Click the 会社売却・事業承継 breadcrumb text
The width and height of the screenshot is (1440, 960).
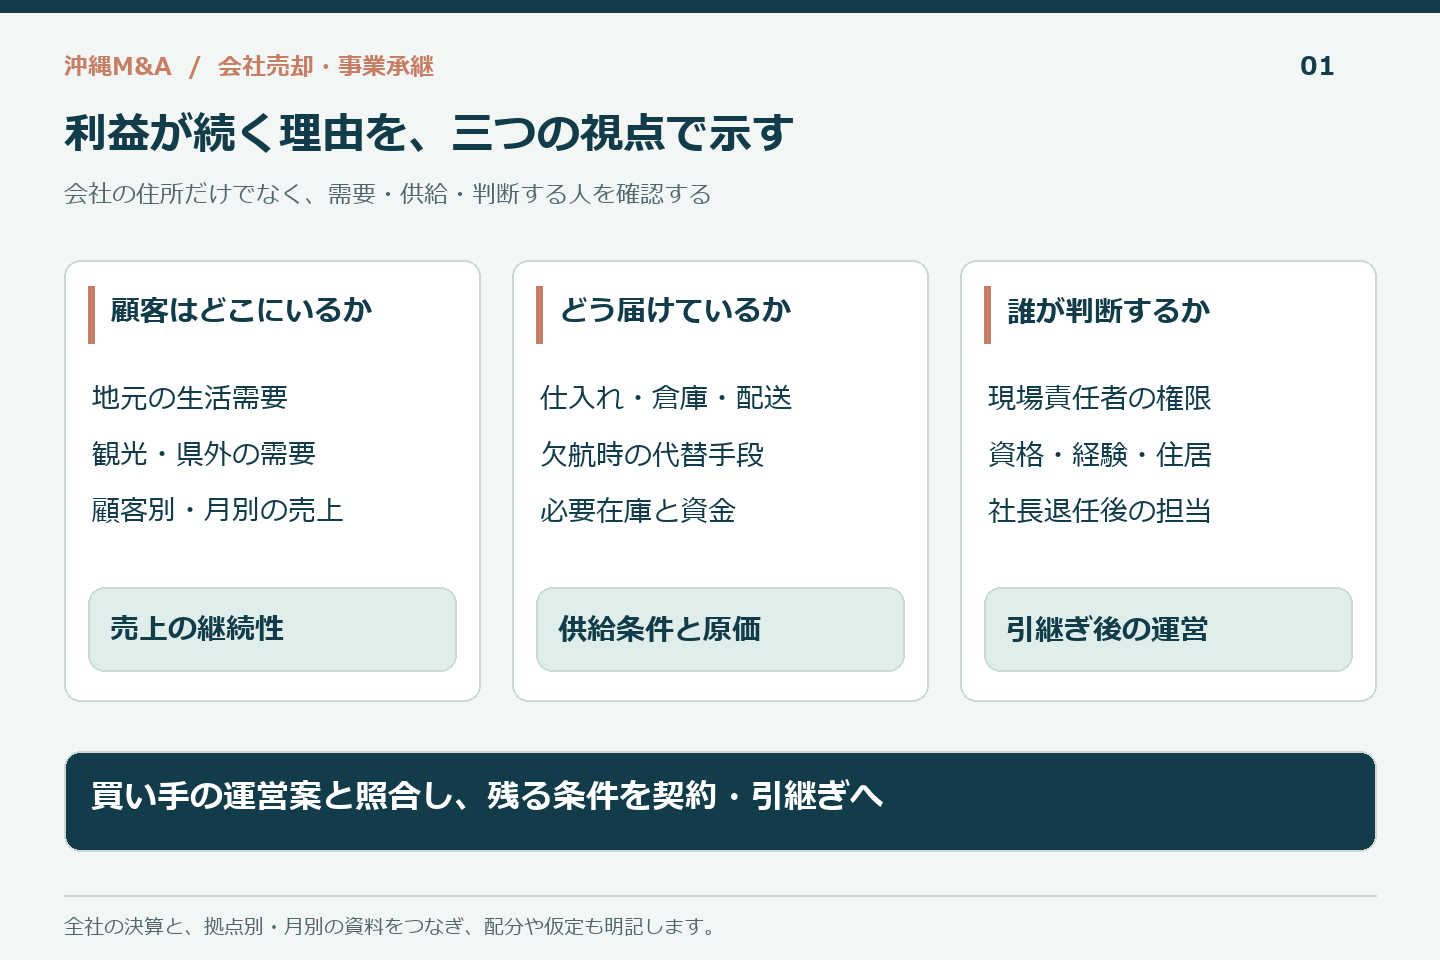pyautogui.click(x=326, y=66)
